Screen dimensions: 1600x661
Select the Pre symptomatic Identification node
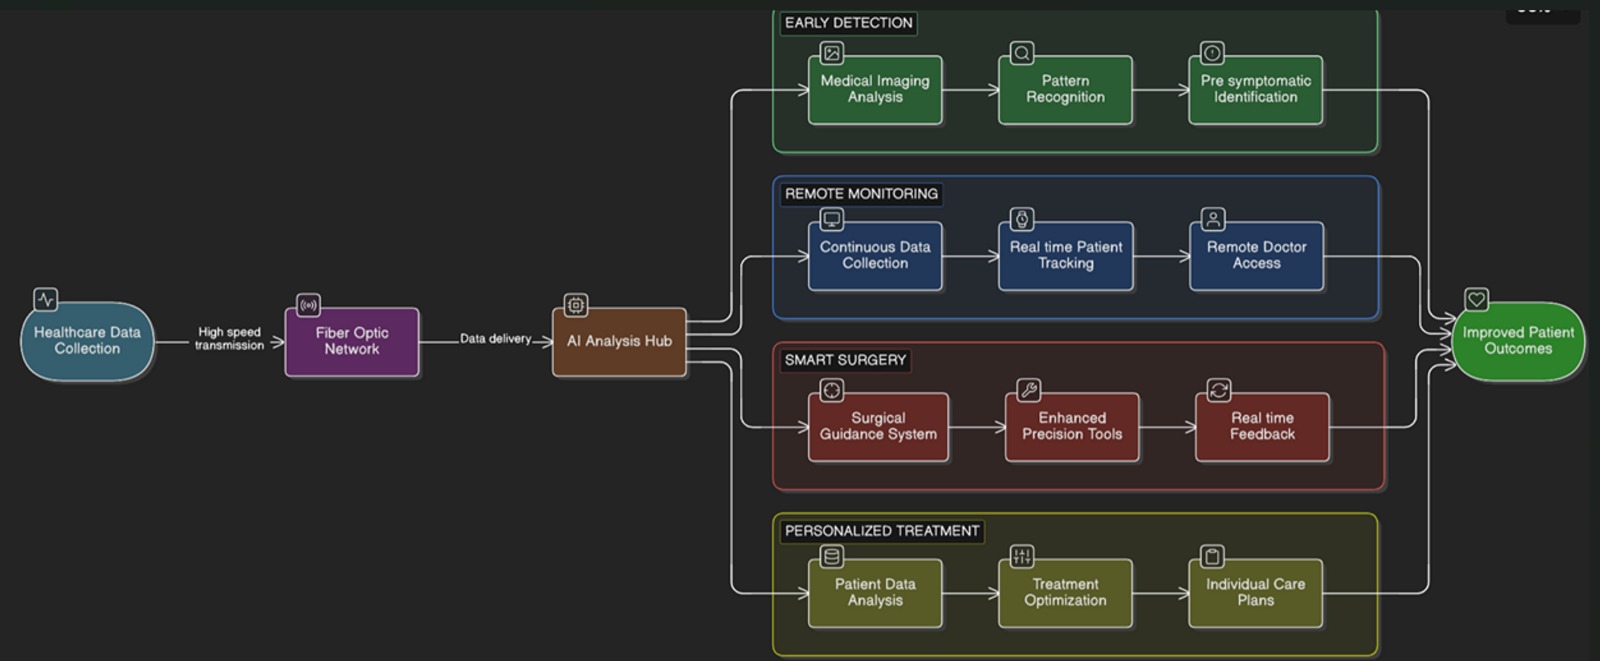pyautogui.click(x=1255, y=90)
